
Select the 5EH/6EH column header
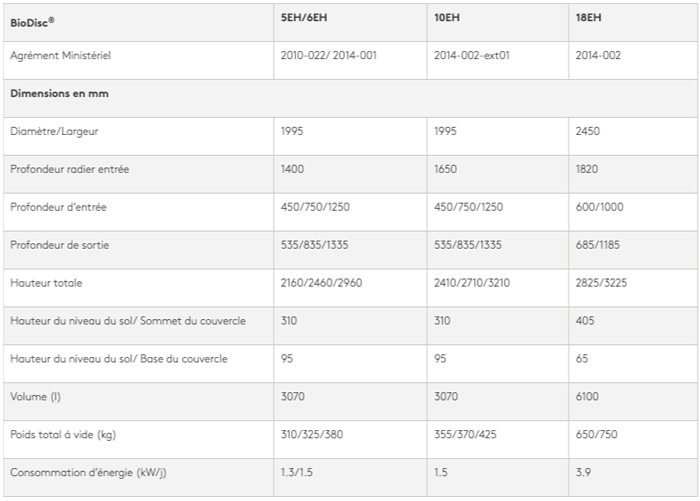point(306,19)
